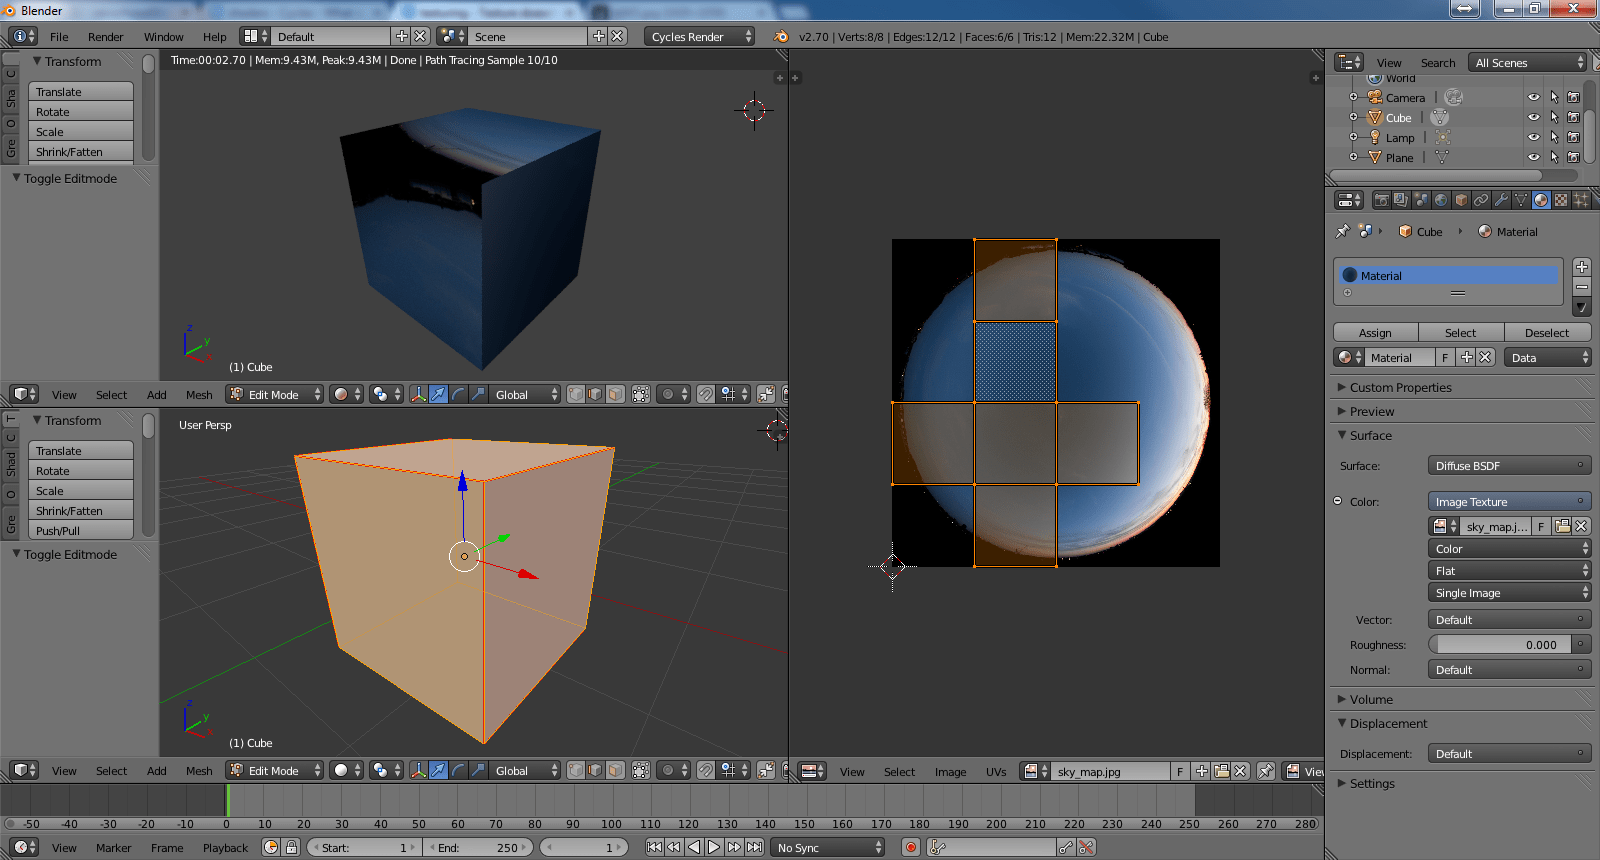Open Constraints properties tab chain icon
Viewport: 1600px width, 860px height.
point(1481,200)
